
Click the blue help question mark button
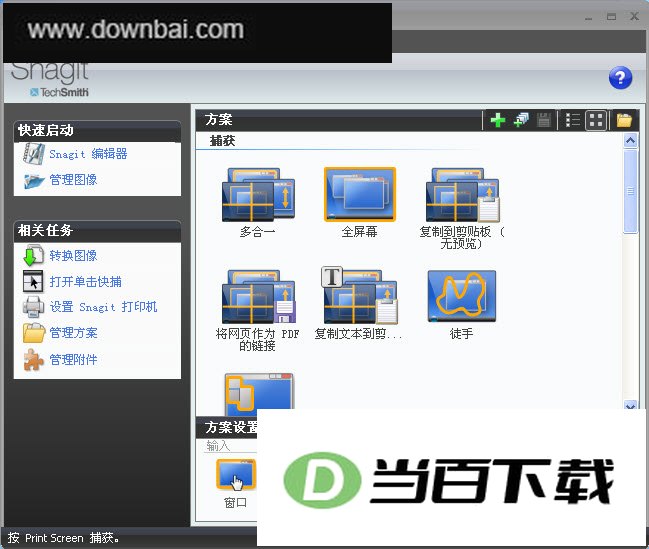coord(620,78)
